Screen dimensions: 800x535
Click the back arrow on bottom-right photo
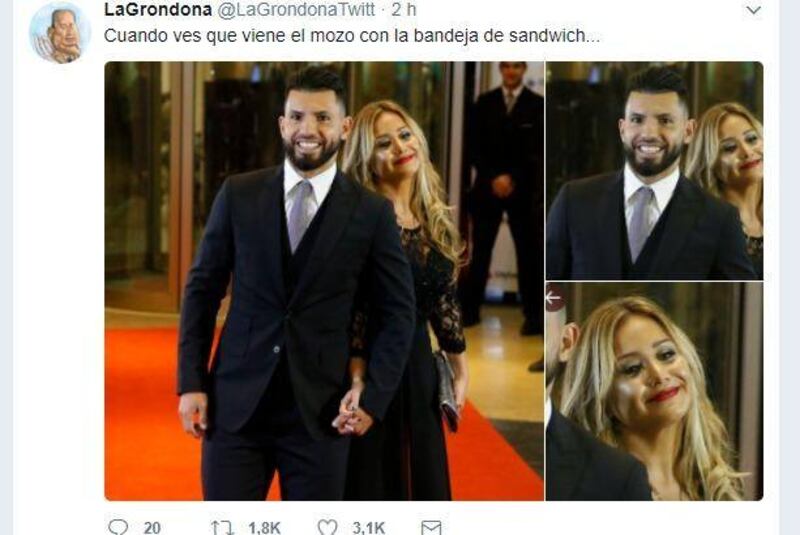pyautogui.click(x=554, y=297)
